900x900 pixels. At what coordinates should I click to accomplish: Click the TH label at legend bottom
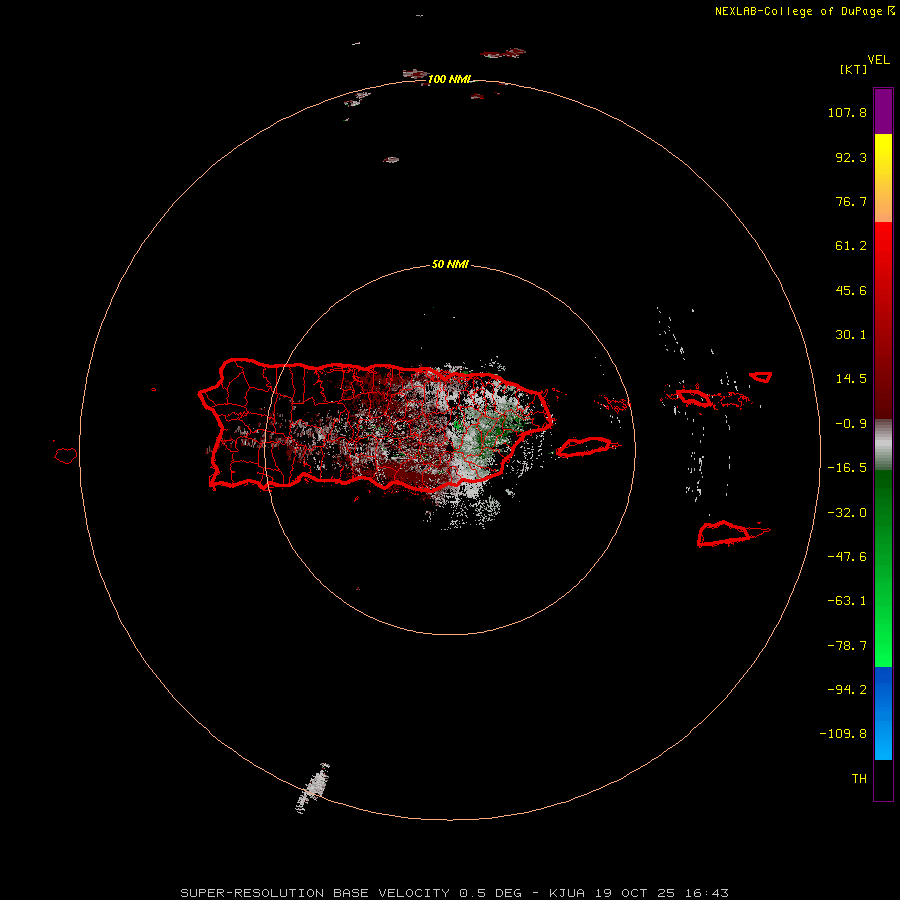click(x=859, y=779)
